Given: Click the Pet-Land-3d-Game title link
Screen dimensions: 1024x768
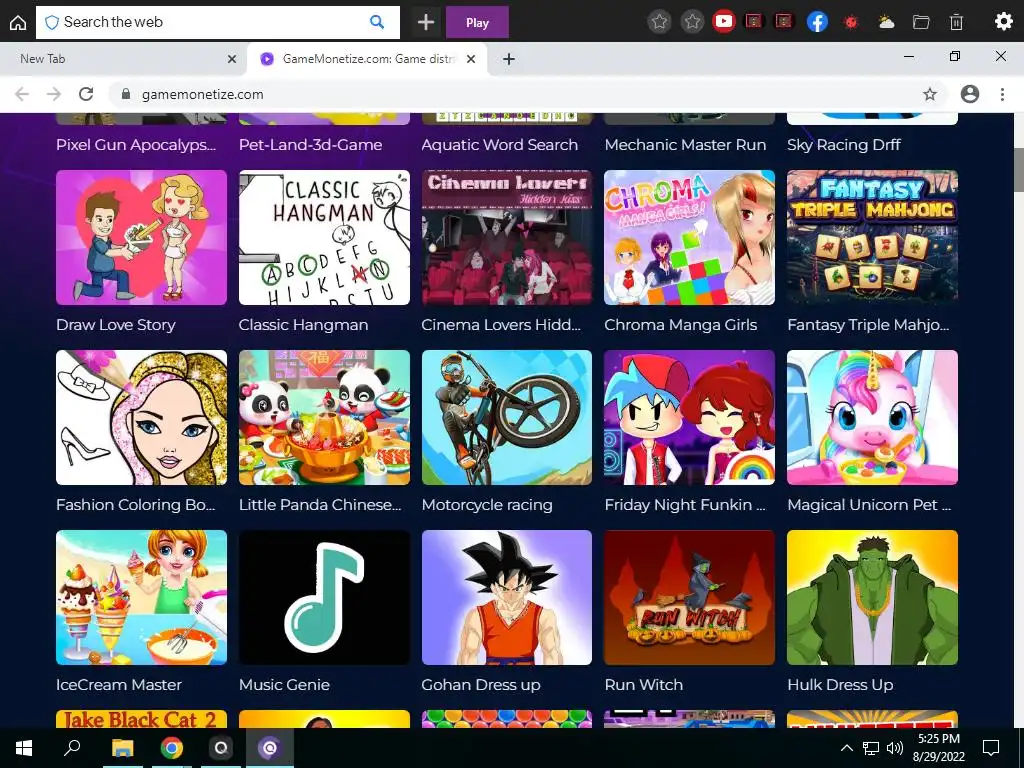Looking at the screenshot, I should (310, 145).
